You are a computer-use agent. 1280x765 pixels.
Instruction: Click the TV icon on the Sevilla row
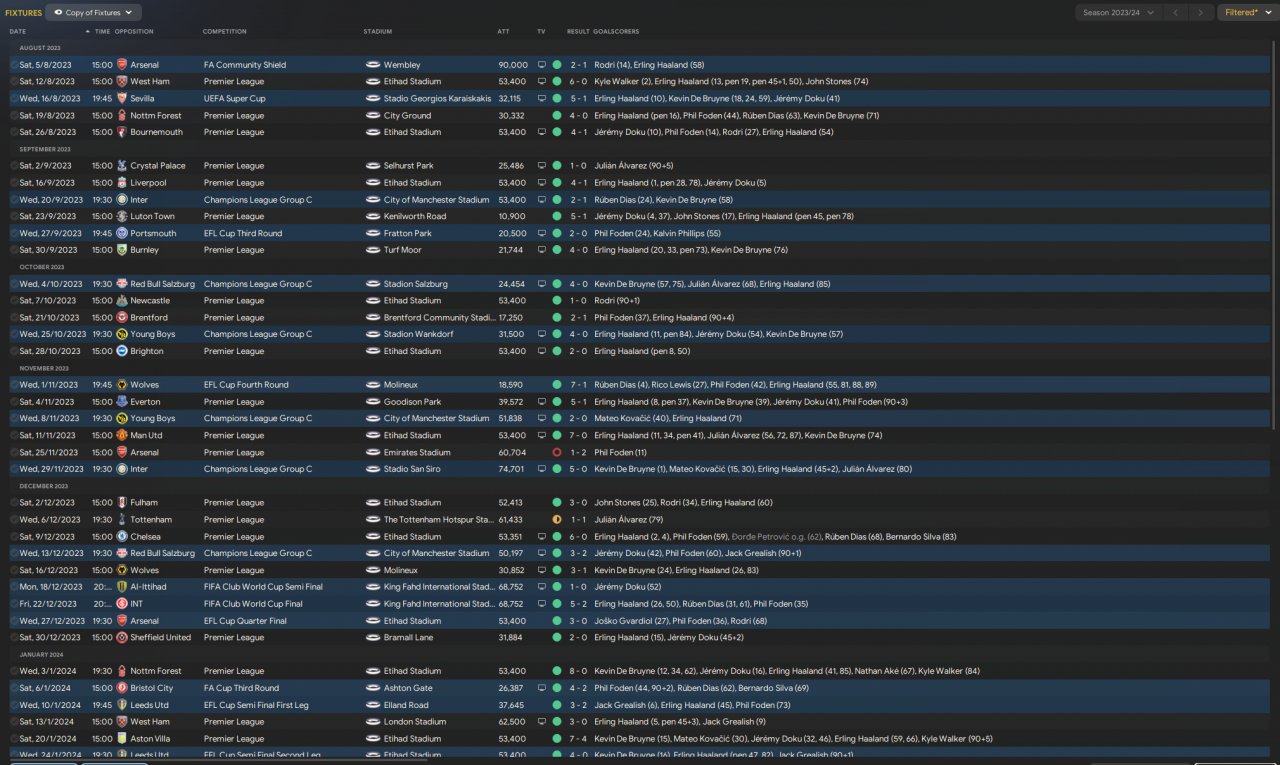point(542,99)
